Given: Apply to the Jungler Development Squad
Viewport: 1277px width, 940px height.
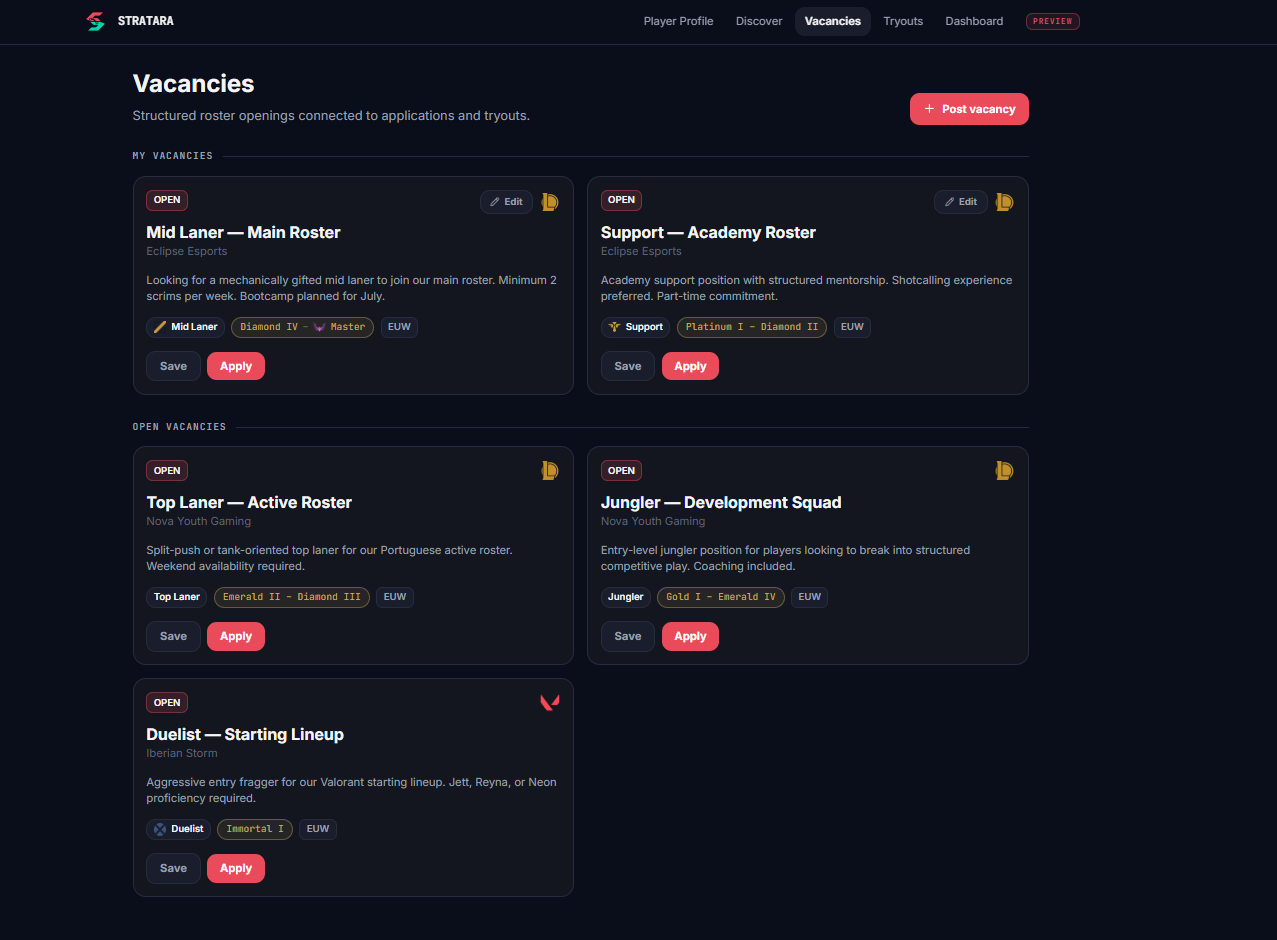Looking at the screenshot, I should 690,636.
